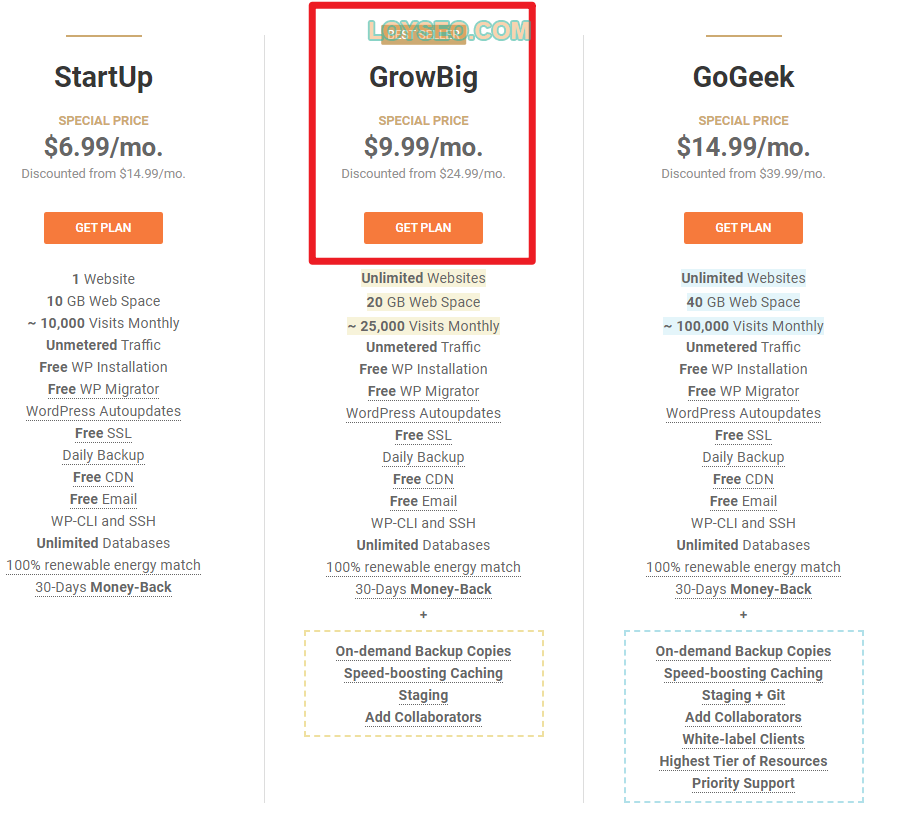
Task: Click '100% renewable energy match' under GrowBig
Action: pyautogui.click(x=423, y=567)
